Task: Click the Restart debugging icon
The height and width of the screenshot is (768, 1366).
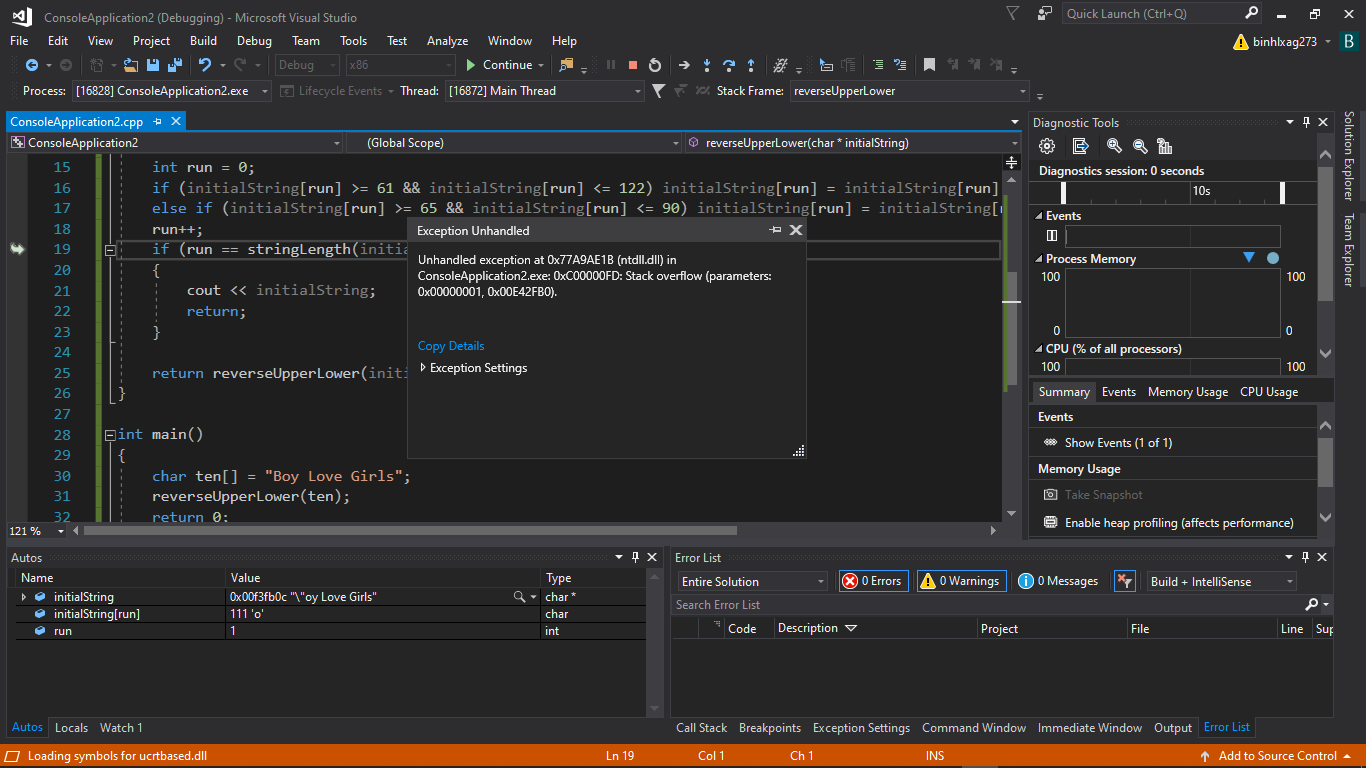Action: 655,65
